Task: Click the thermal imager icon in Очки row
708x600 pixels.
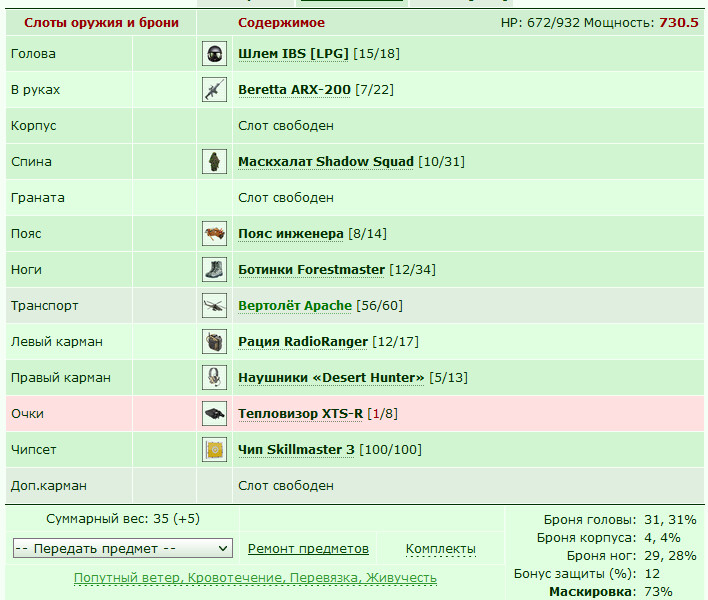Action: point(214,414)
